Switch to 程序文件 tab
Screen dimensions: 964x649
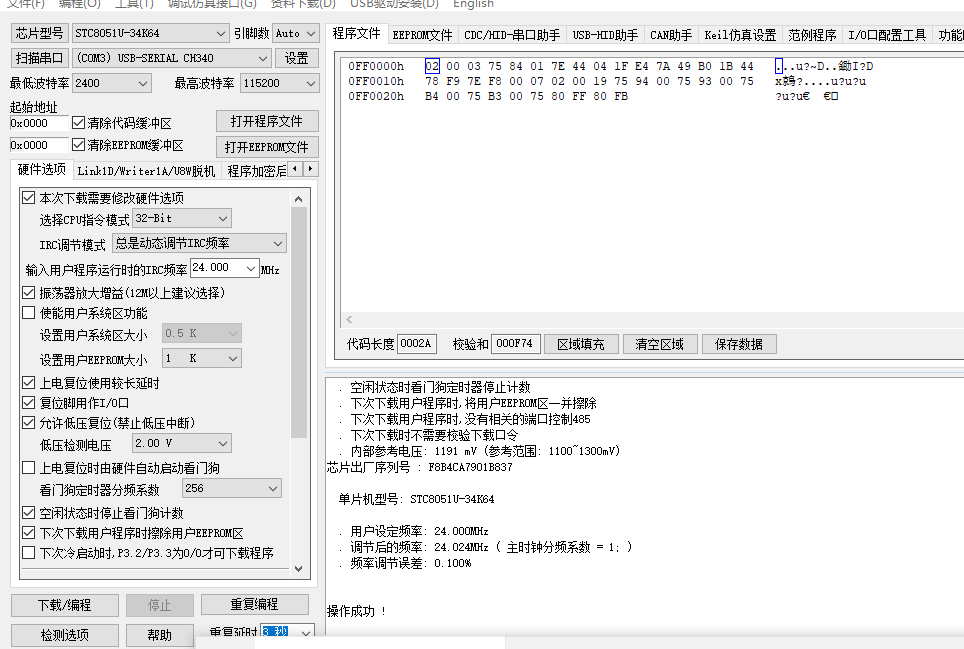coord(357,33)
